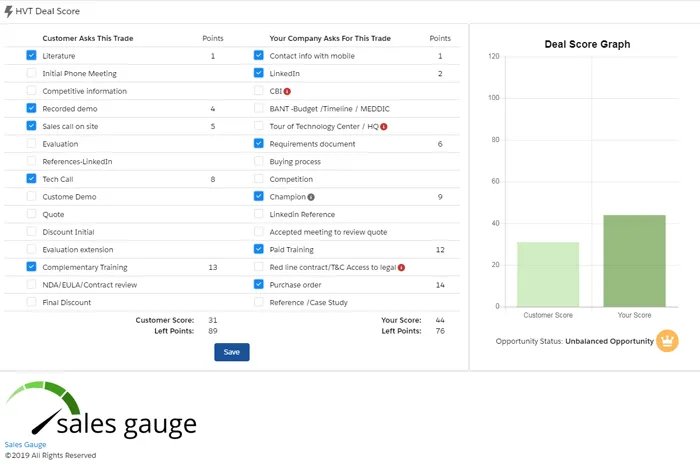Click the Deal Score Graph title
Viewport: 700px width, 467px height.
click(x=588, y=44)
